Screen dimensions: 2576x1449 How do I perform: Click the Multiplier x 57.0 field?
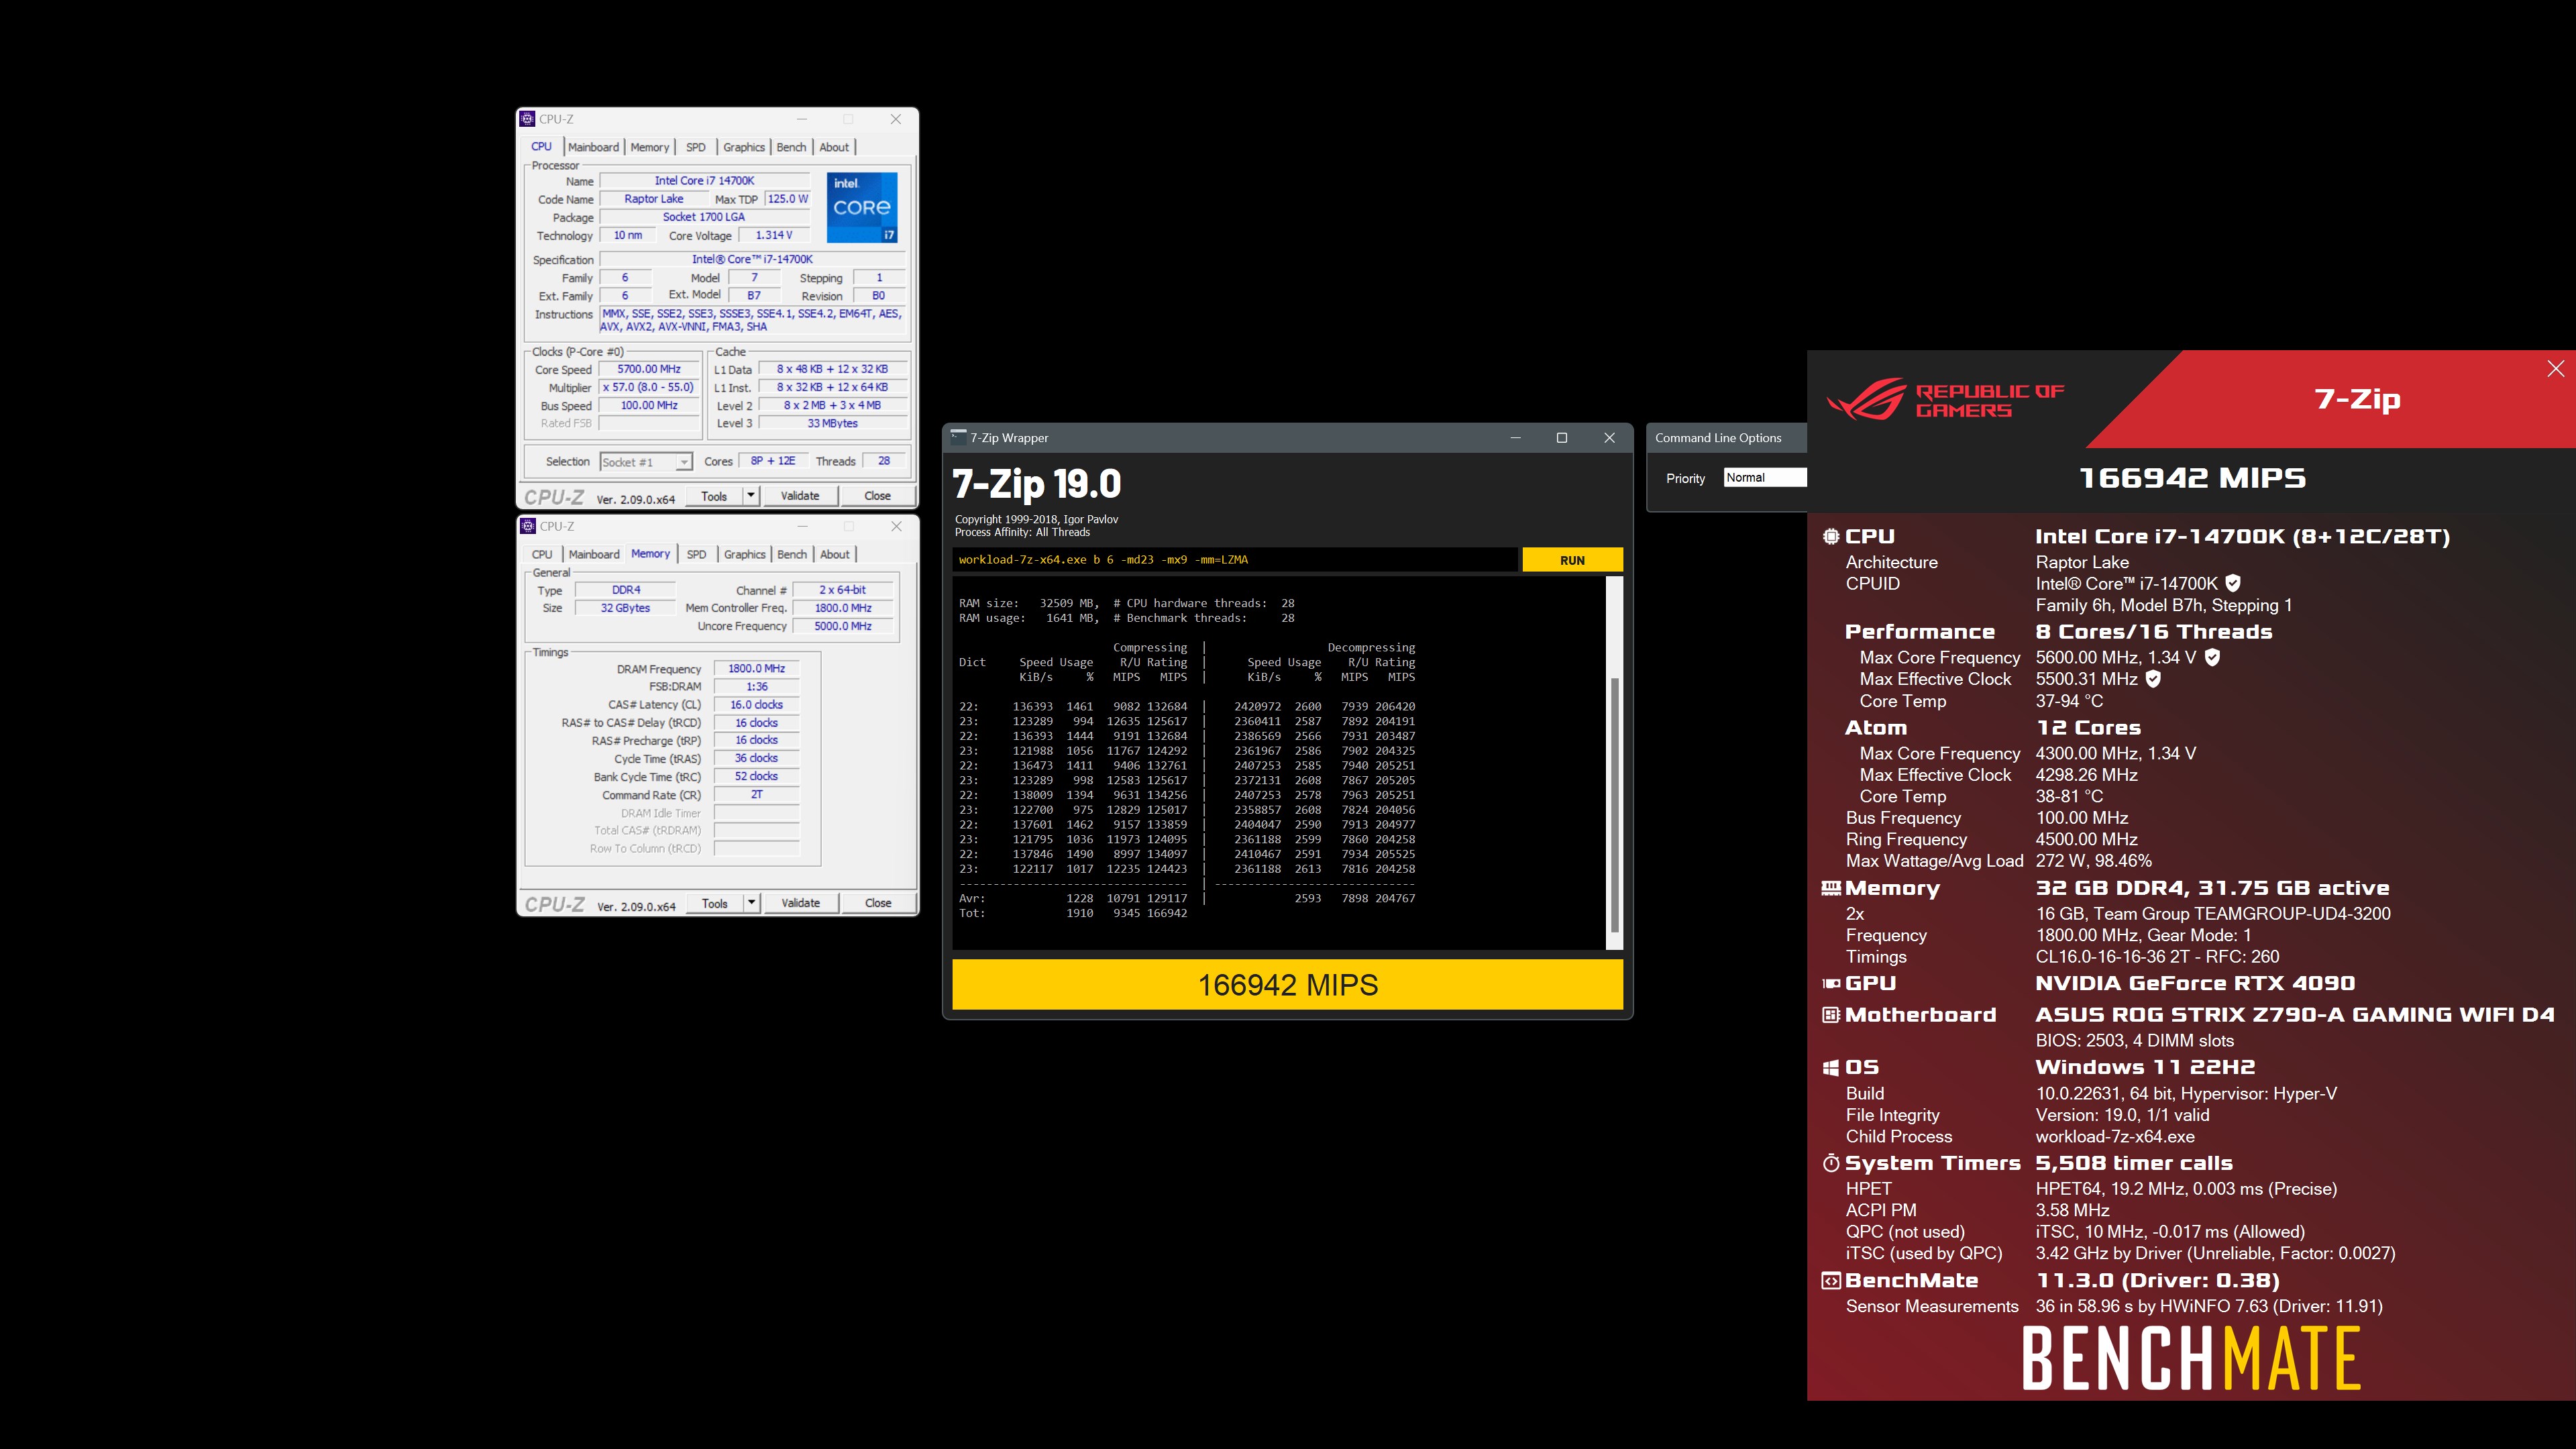(649, 387)
